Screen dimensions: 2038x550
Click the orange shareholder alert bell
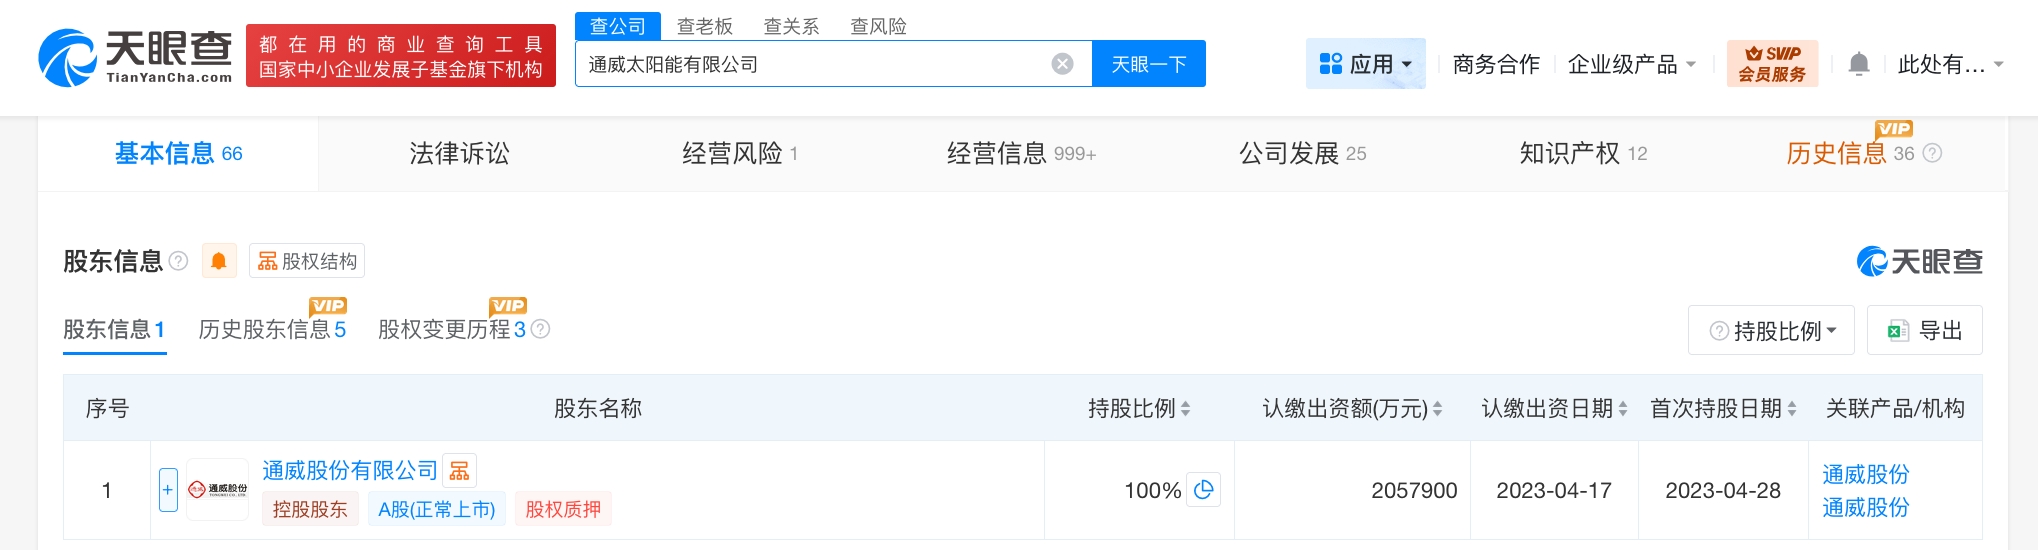(218, 261)
